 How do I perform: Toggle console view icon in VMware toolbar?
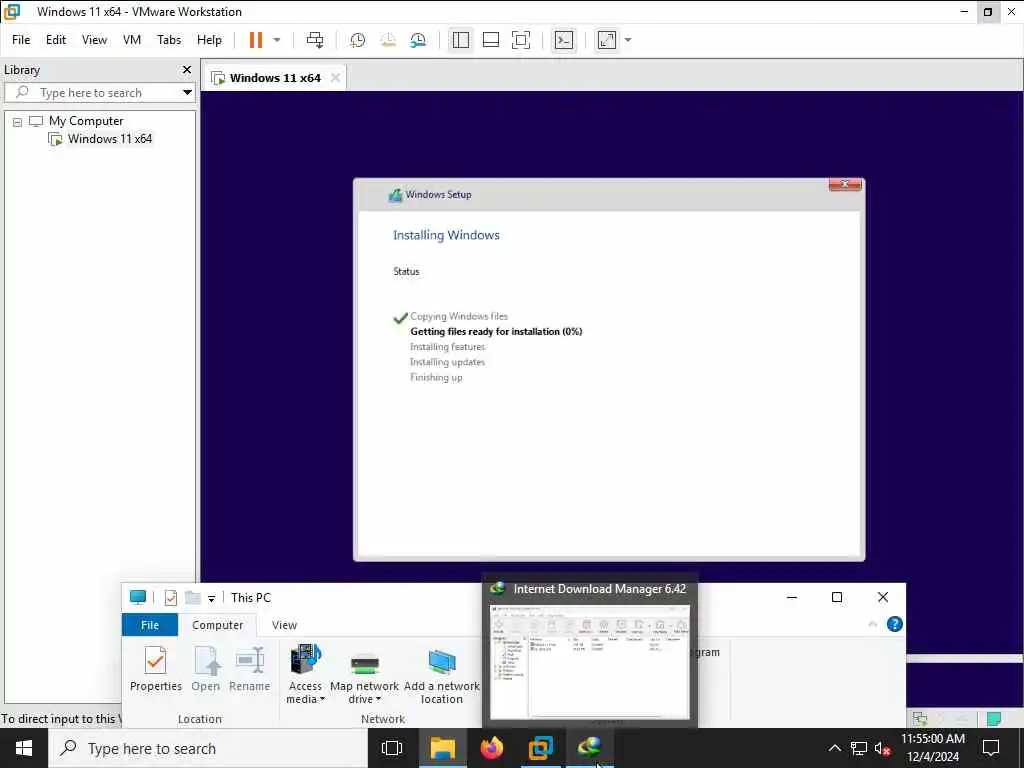564,40
